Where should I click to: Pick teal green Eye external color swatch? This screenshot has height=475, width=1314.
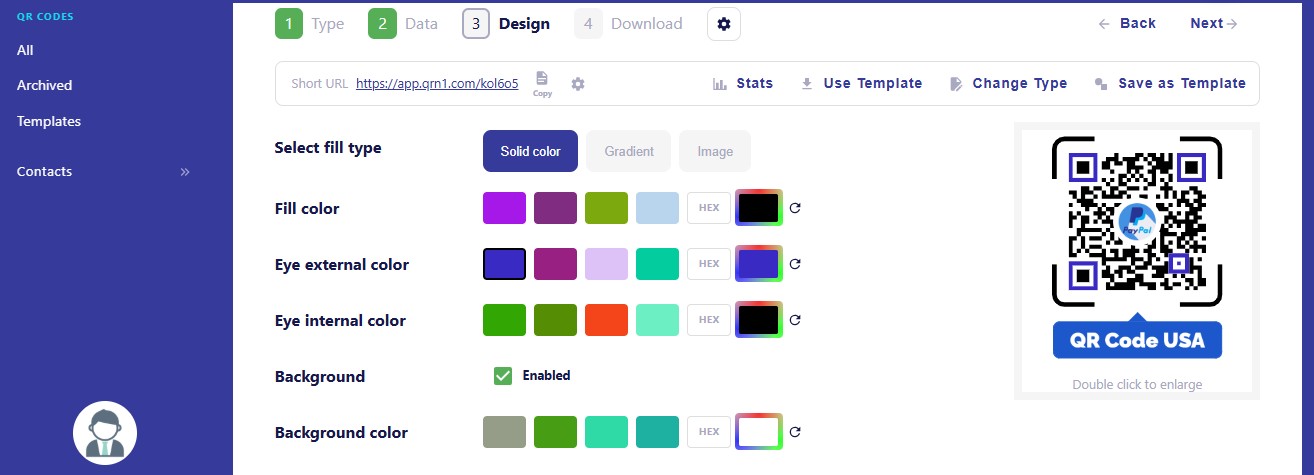coord(657,264)
